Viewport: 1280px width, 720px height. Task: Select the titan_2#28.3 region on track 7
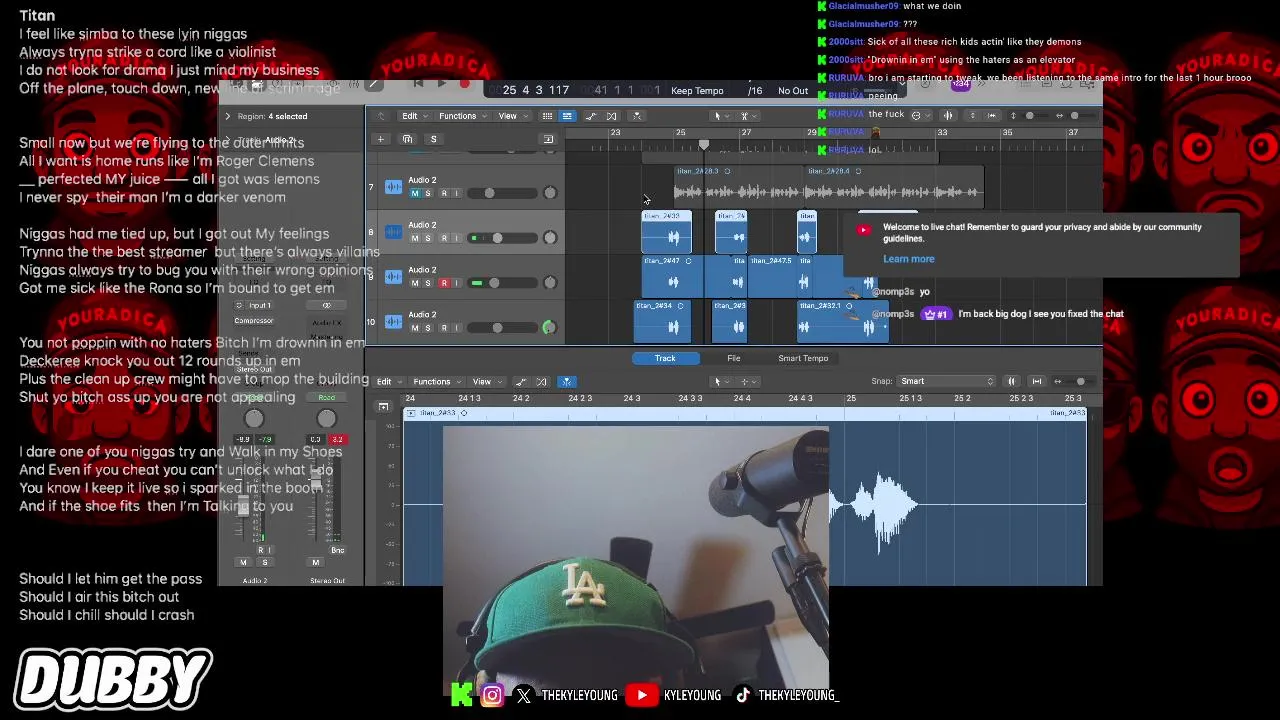(x=738, y=186)
